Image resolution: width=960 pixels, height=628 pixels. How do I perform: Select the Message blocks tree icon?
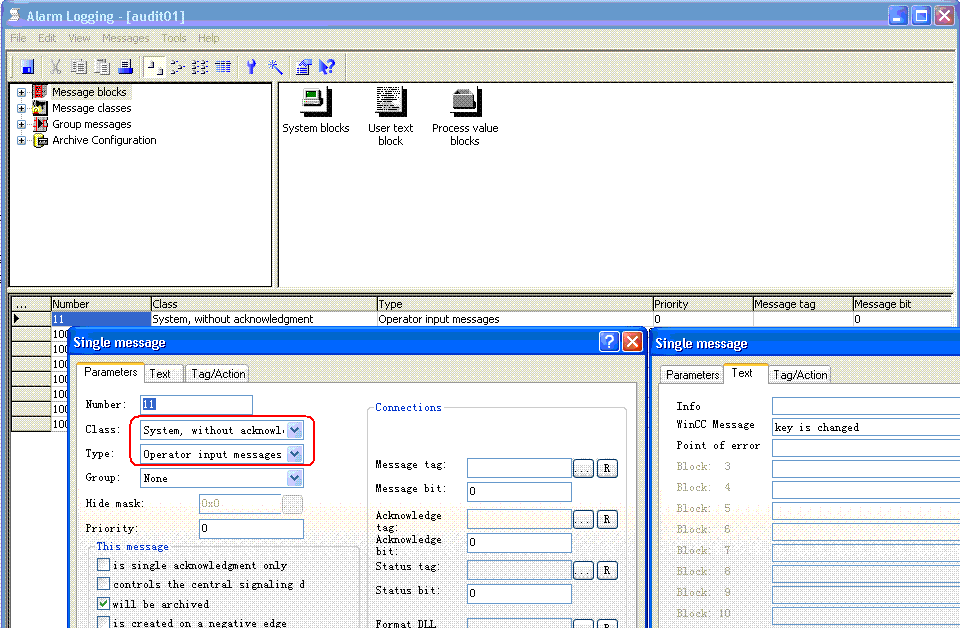click(40, 92)
